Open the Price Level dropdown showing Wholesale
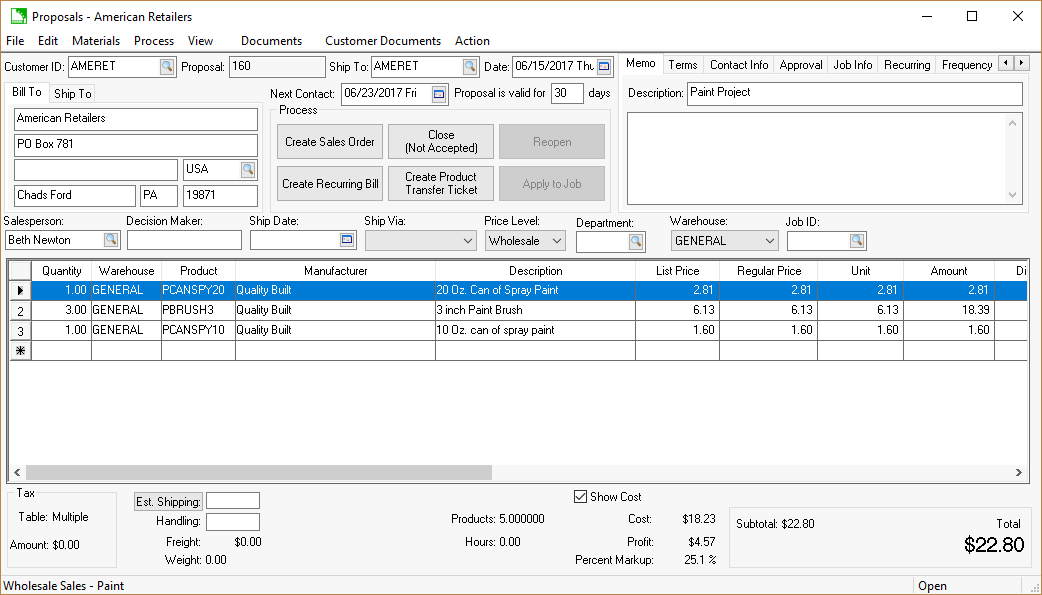Screen dimensions: 1042x595 [x=558, y=240]
